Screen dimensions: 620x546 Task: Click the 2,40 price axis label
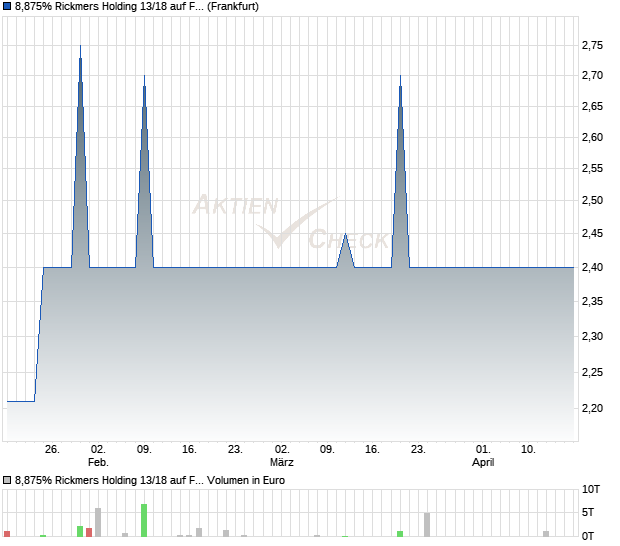coord(592,267)
